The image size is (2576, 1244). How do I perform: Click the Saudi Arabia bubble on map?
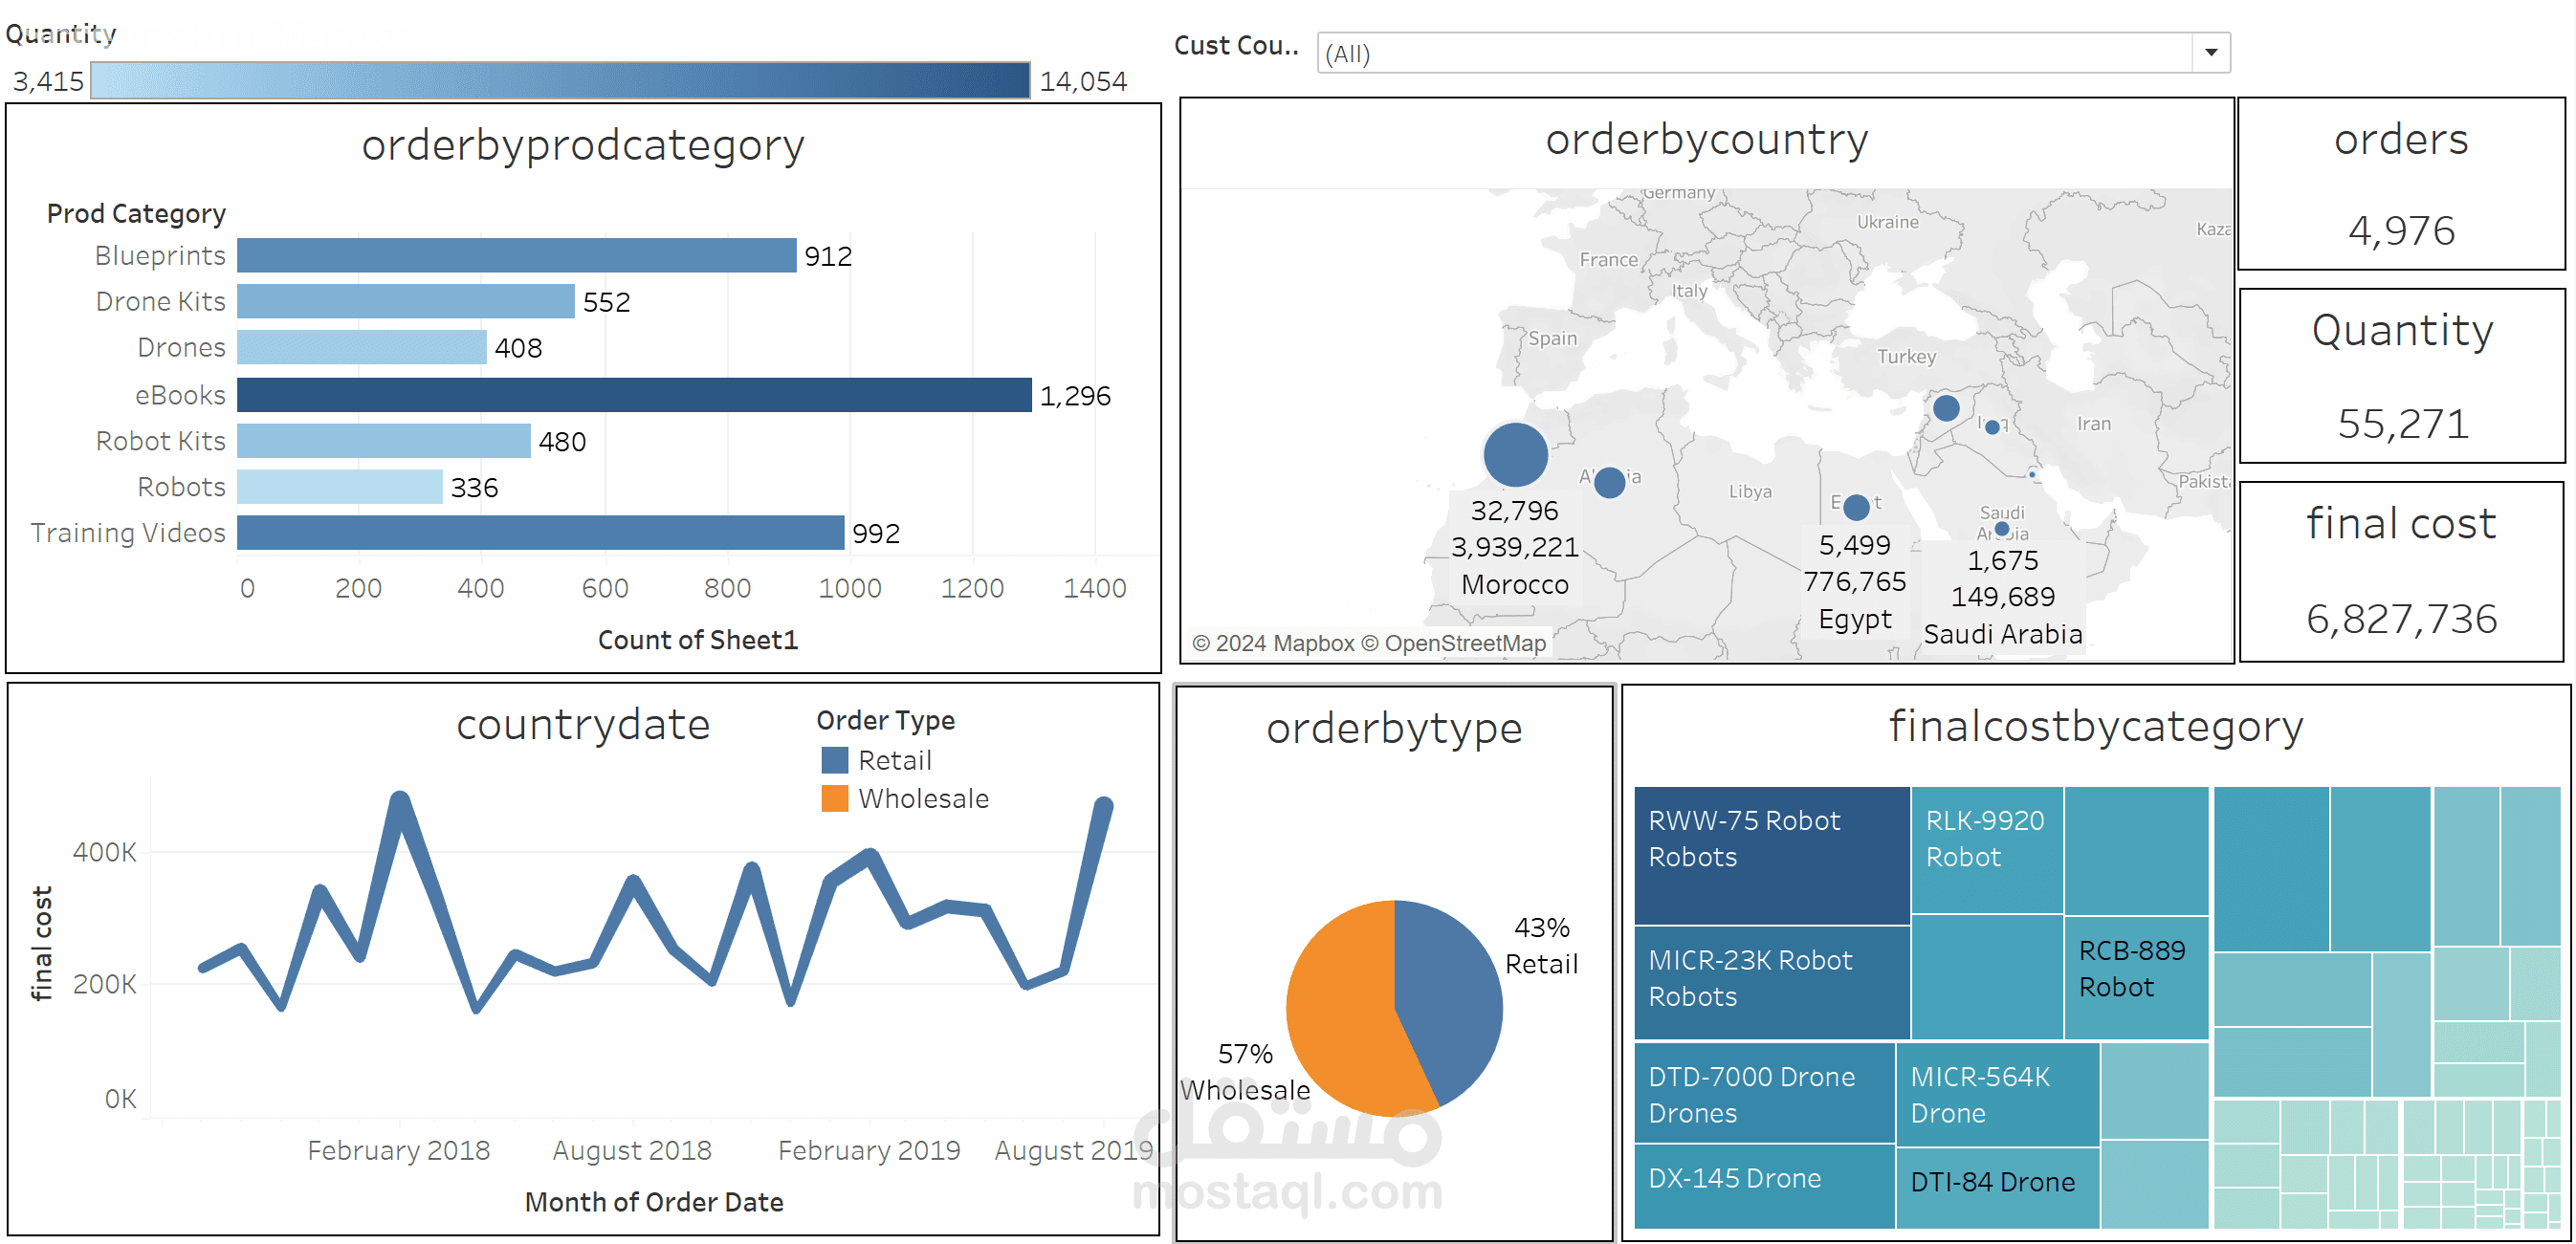tap(2001, 528)
